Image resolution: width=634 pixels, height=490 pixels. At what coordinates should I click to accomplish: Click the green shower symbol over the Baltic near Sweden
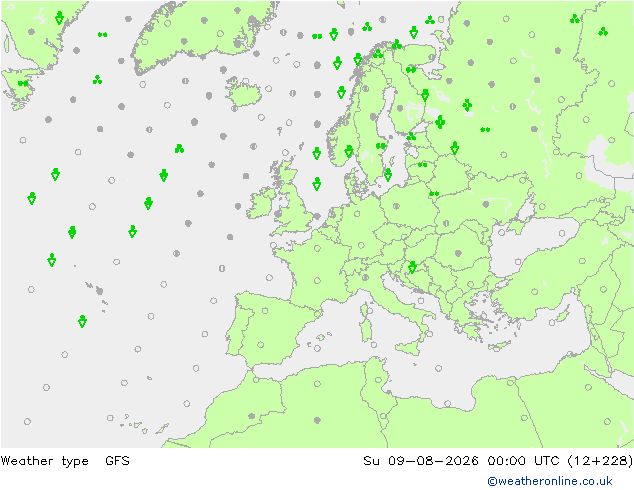tap(388, 175)
